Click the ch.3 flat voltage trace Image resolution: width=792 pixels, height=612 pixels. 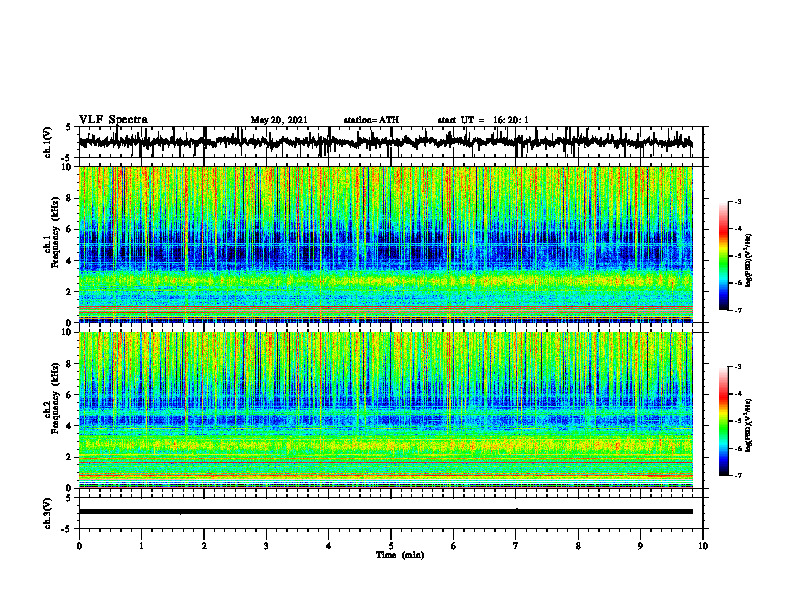385,512
